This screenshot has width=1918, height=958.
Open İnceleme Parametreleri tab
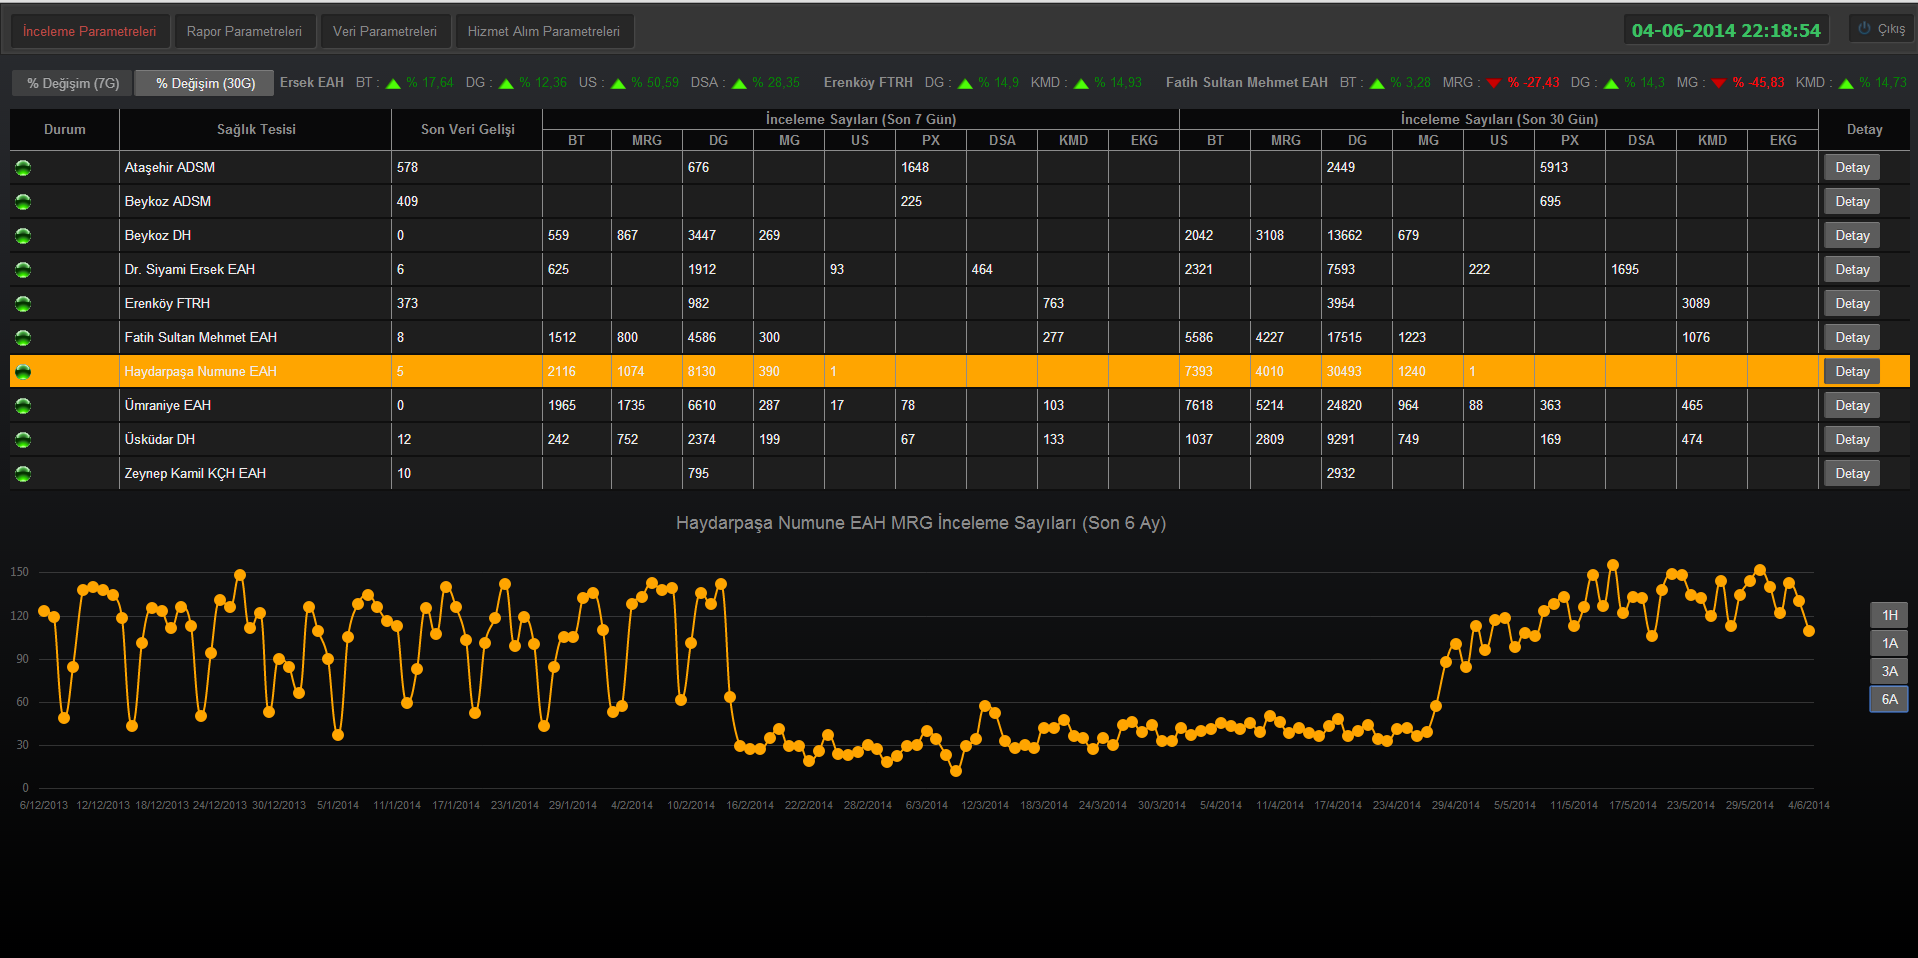pos(90,31)
